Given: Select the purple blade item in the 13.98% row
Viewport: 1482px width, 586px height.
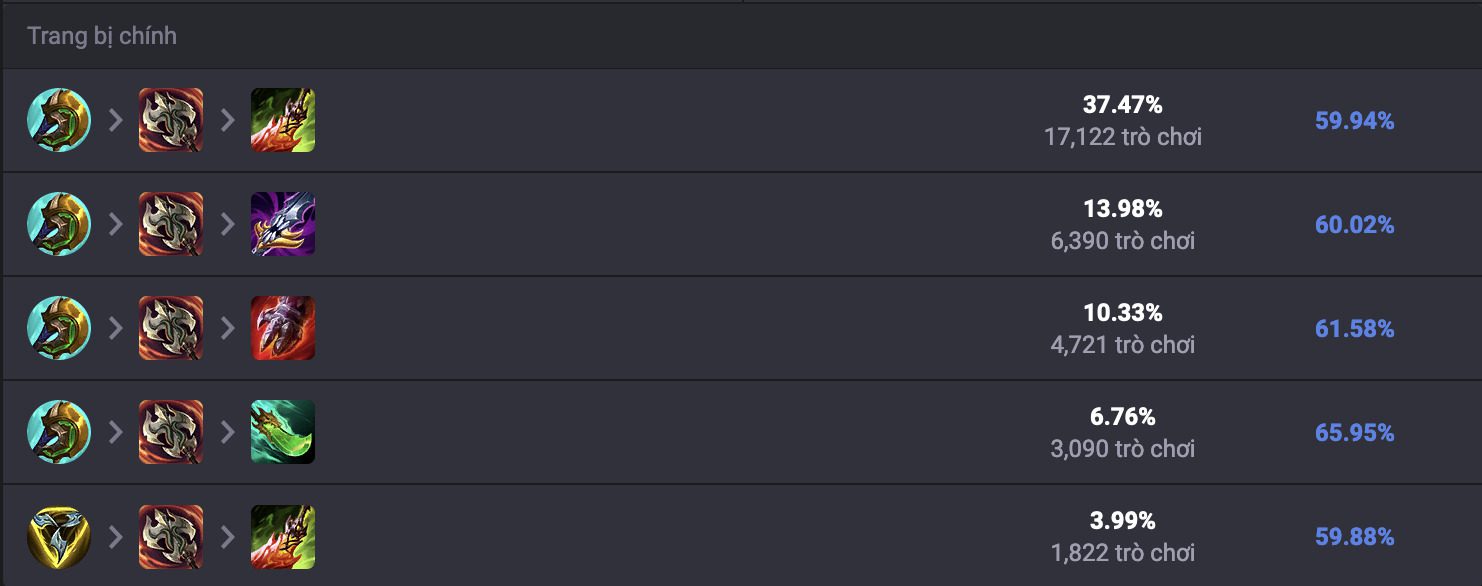Looking at the screenshot, I should coord(283,224).
